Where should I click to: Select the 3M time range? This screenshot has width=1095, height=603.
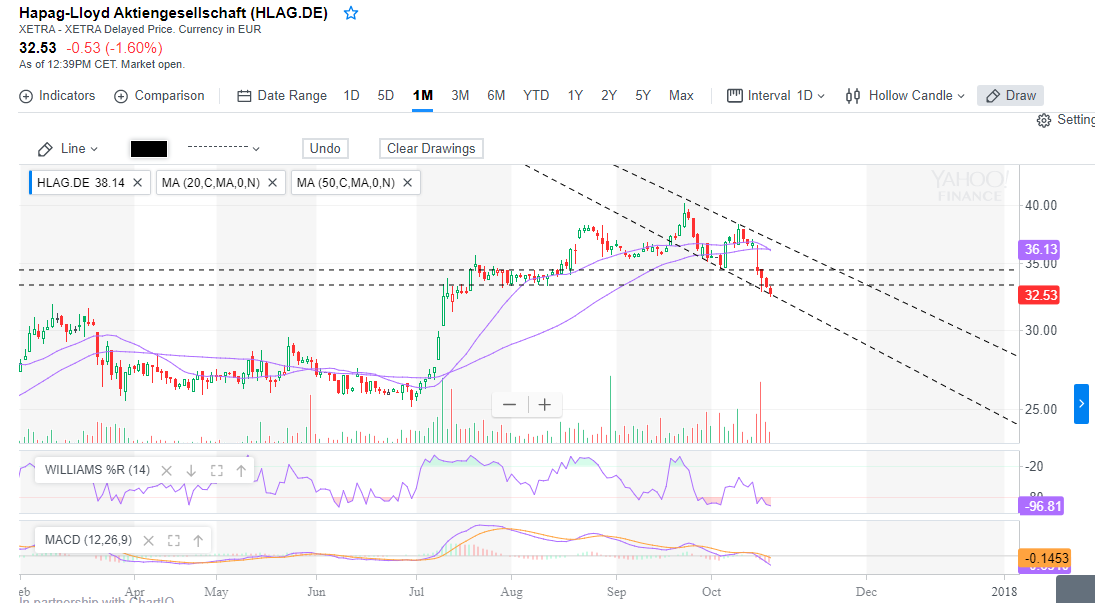click(460, 96)
